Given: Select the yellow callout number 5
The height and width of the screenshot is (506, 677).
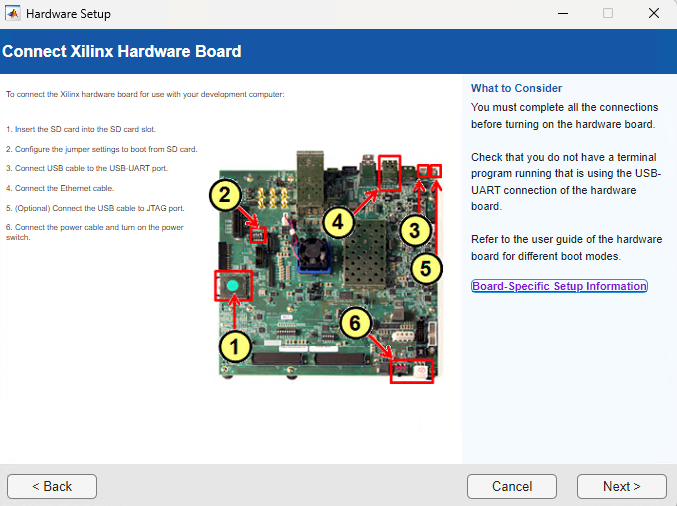Looking at the screenshot, I should pos(426,267).
